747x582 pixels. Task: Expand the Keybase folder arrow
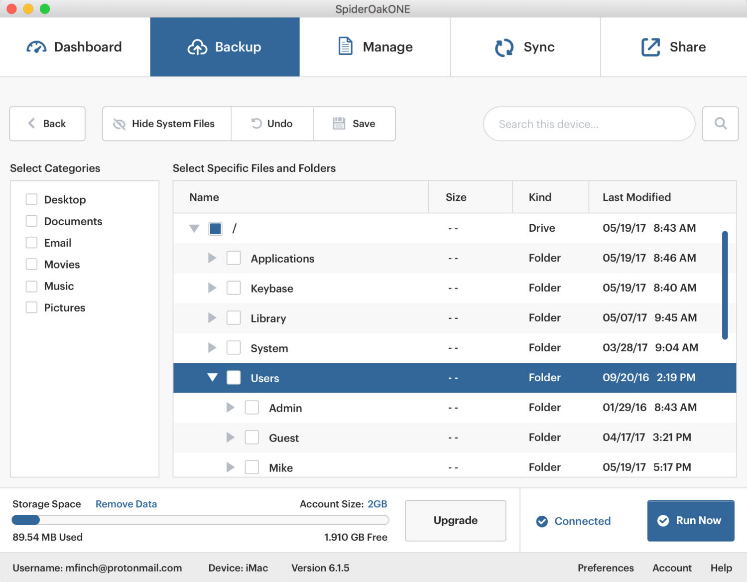pos(212,288)
